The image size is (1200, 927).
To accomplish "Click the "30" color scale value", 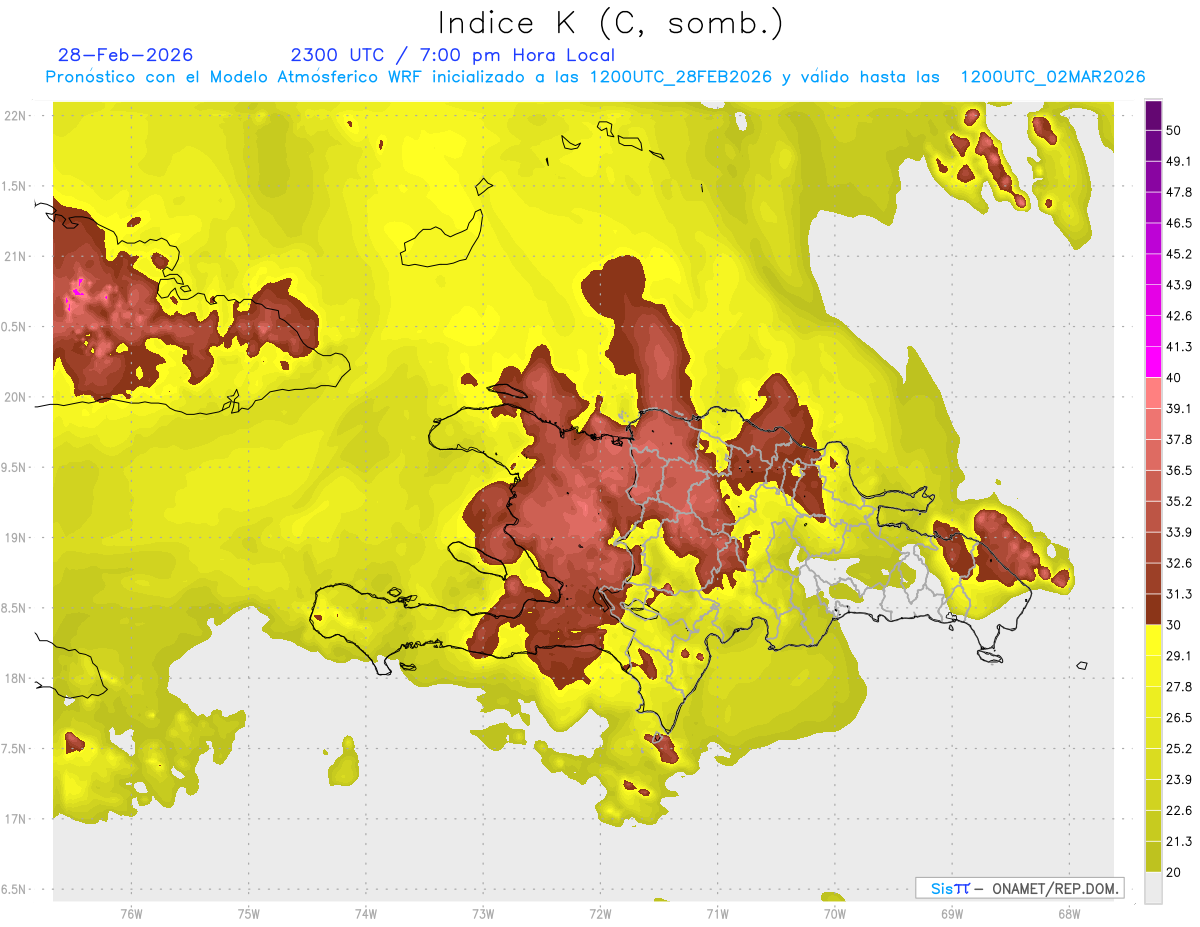I will click(1174, 625).
